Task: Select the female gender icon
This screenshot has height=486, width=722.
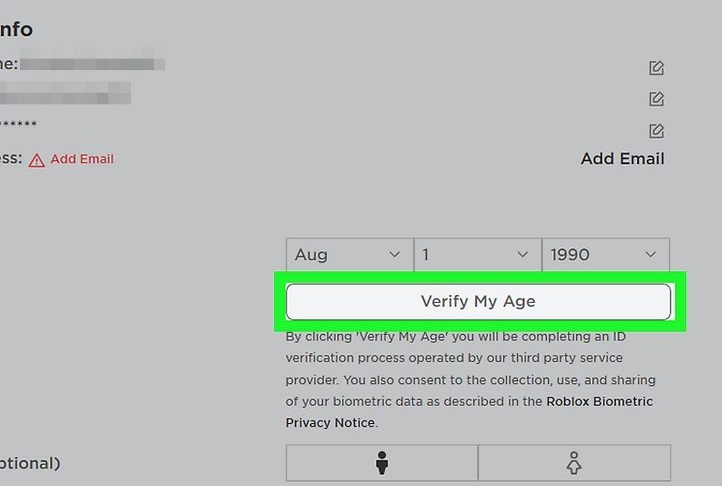Action: (574, 463)
